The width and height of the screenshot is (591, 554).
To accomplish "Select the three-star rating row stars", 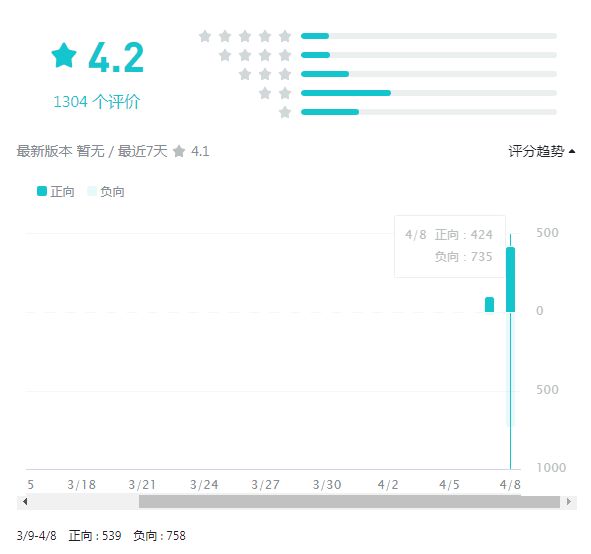I will point(265,74).
